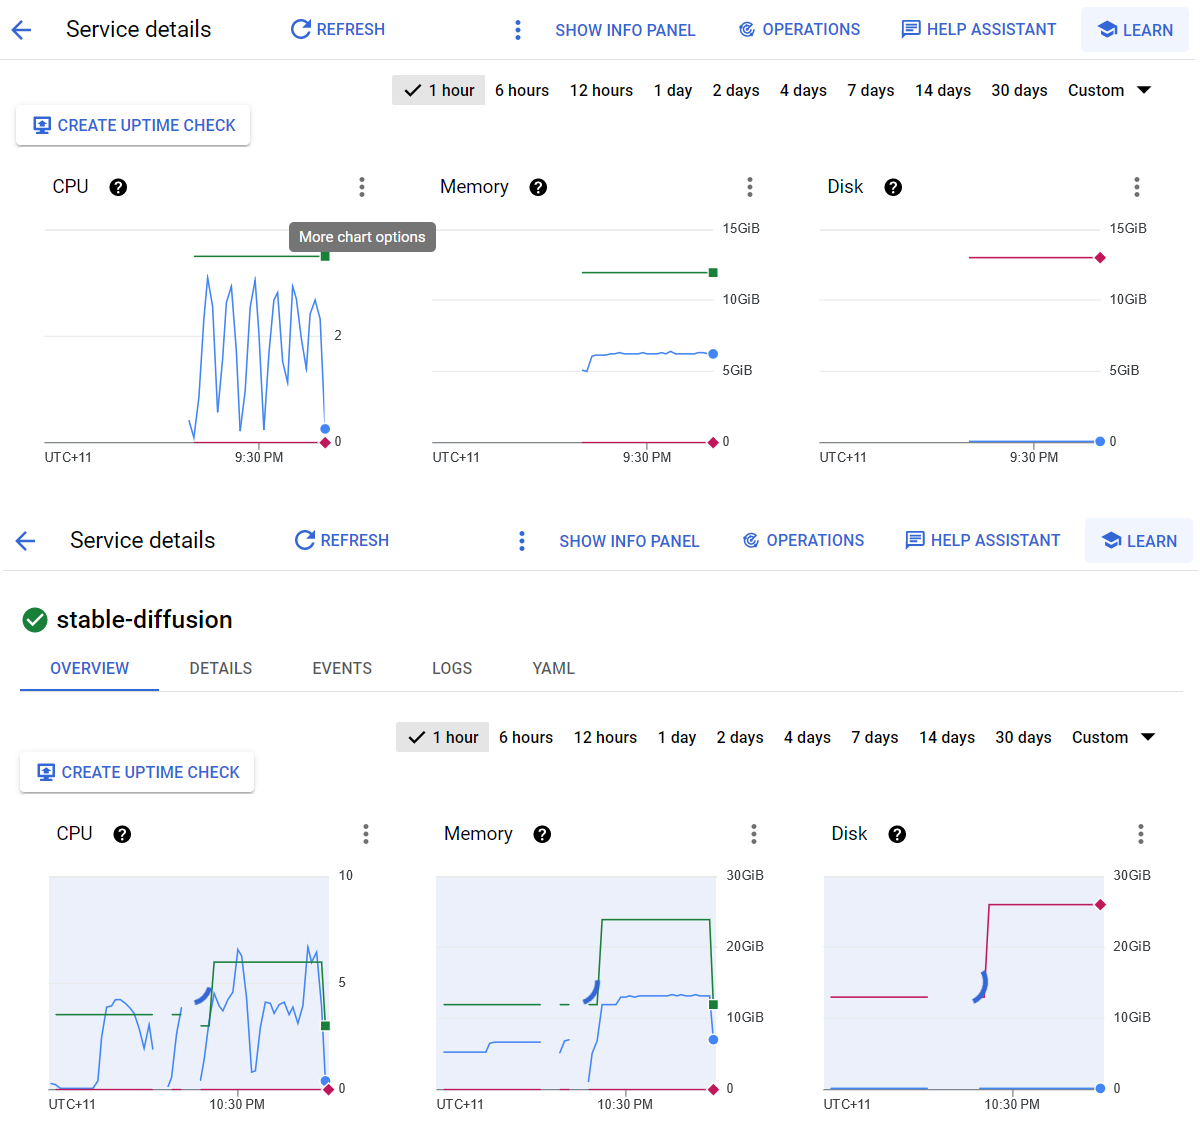1200x1148 pixels.
Task: Open top OPERATIONS link
Action: (x=799, y=30)
